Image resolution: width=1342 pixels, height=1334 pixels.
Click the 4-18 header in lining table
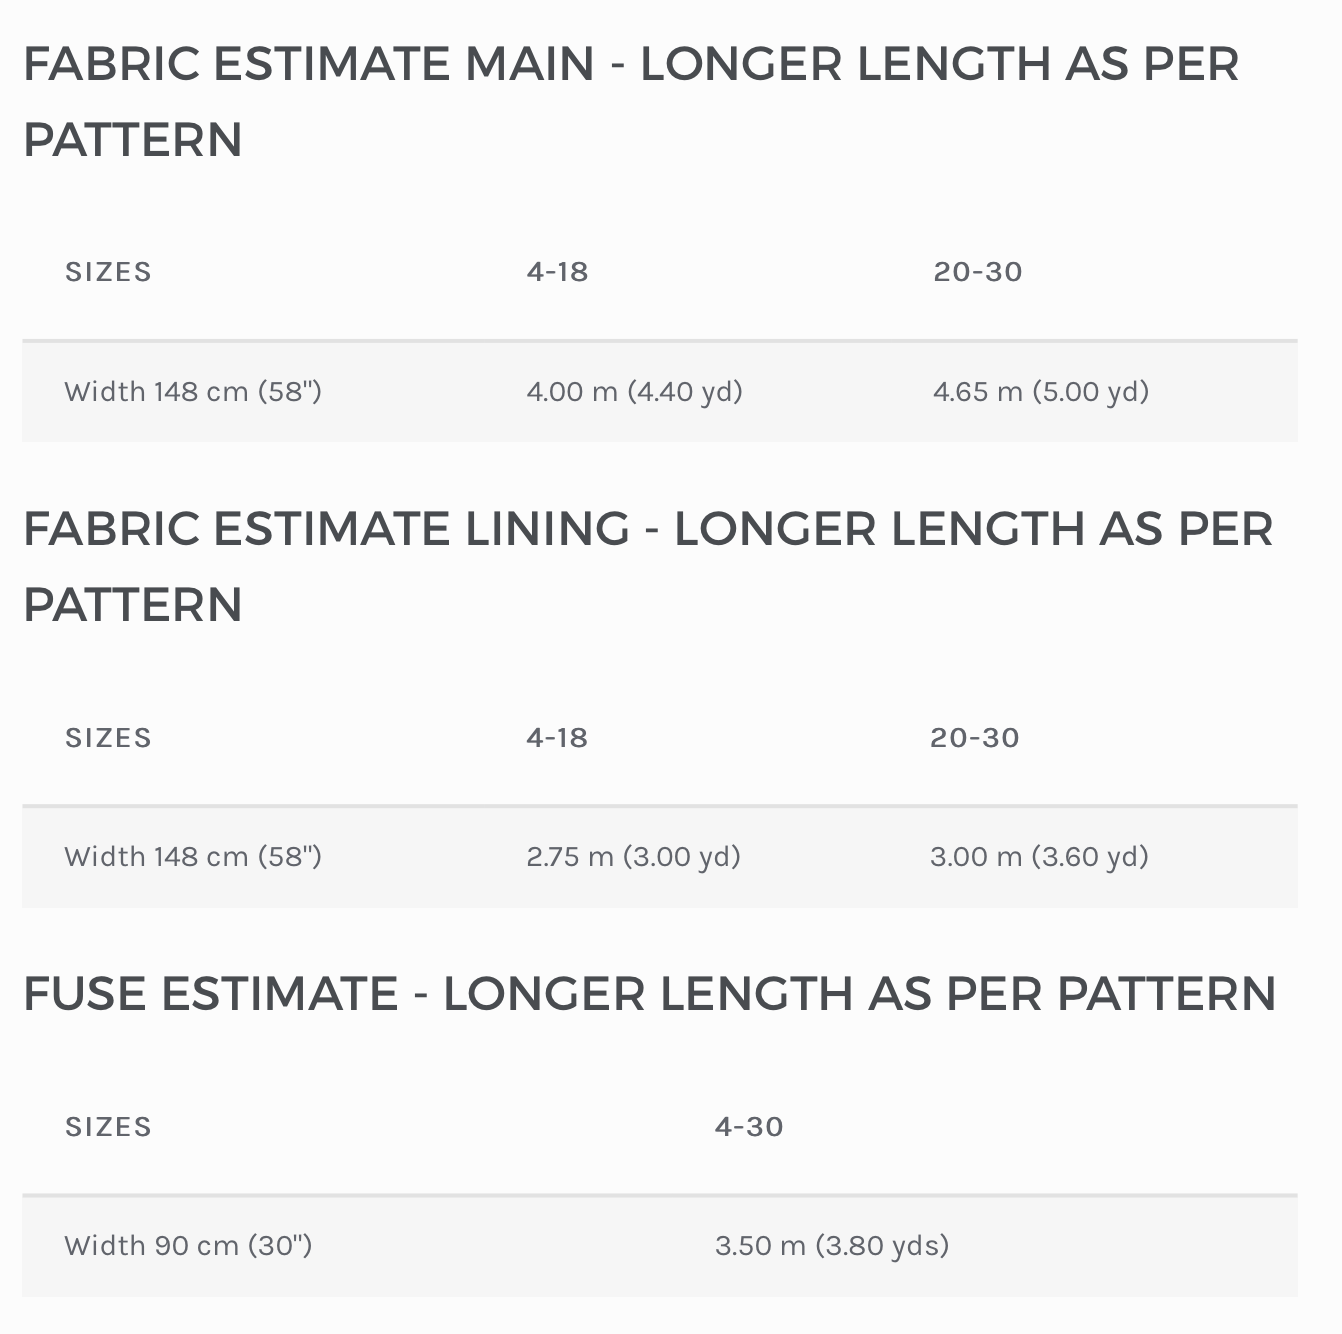tap(557, 738)
